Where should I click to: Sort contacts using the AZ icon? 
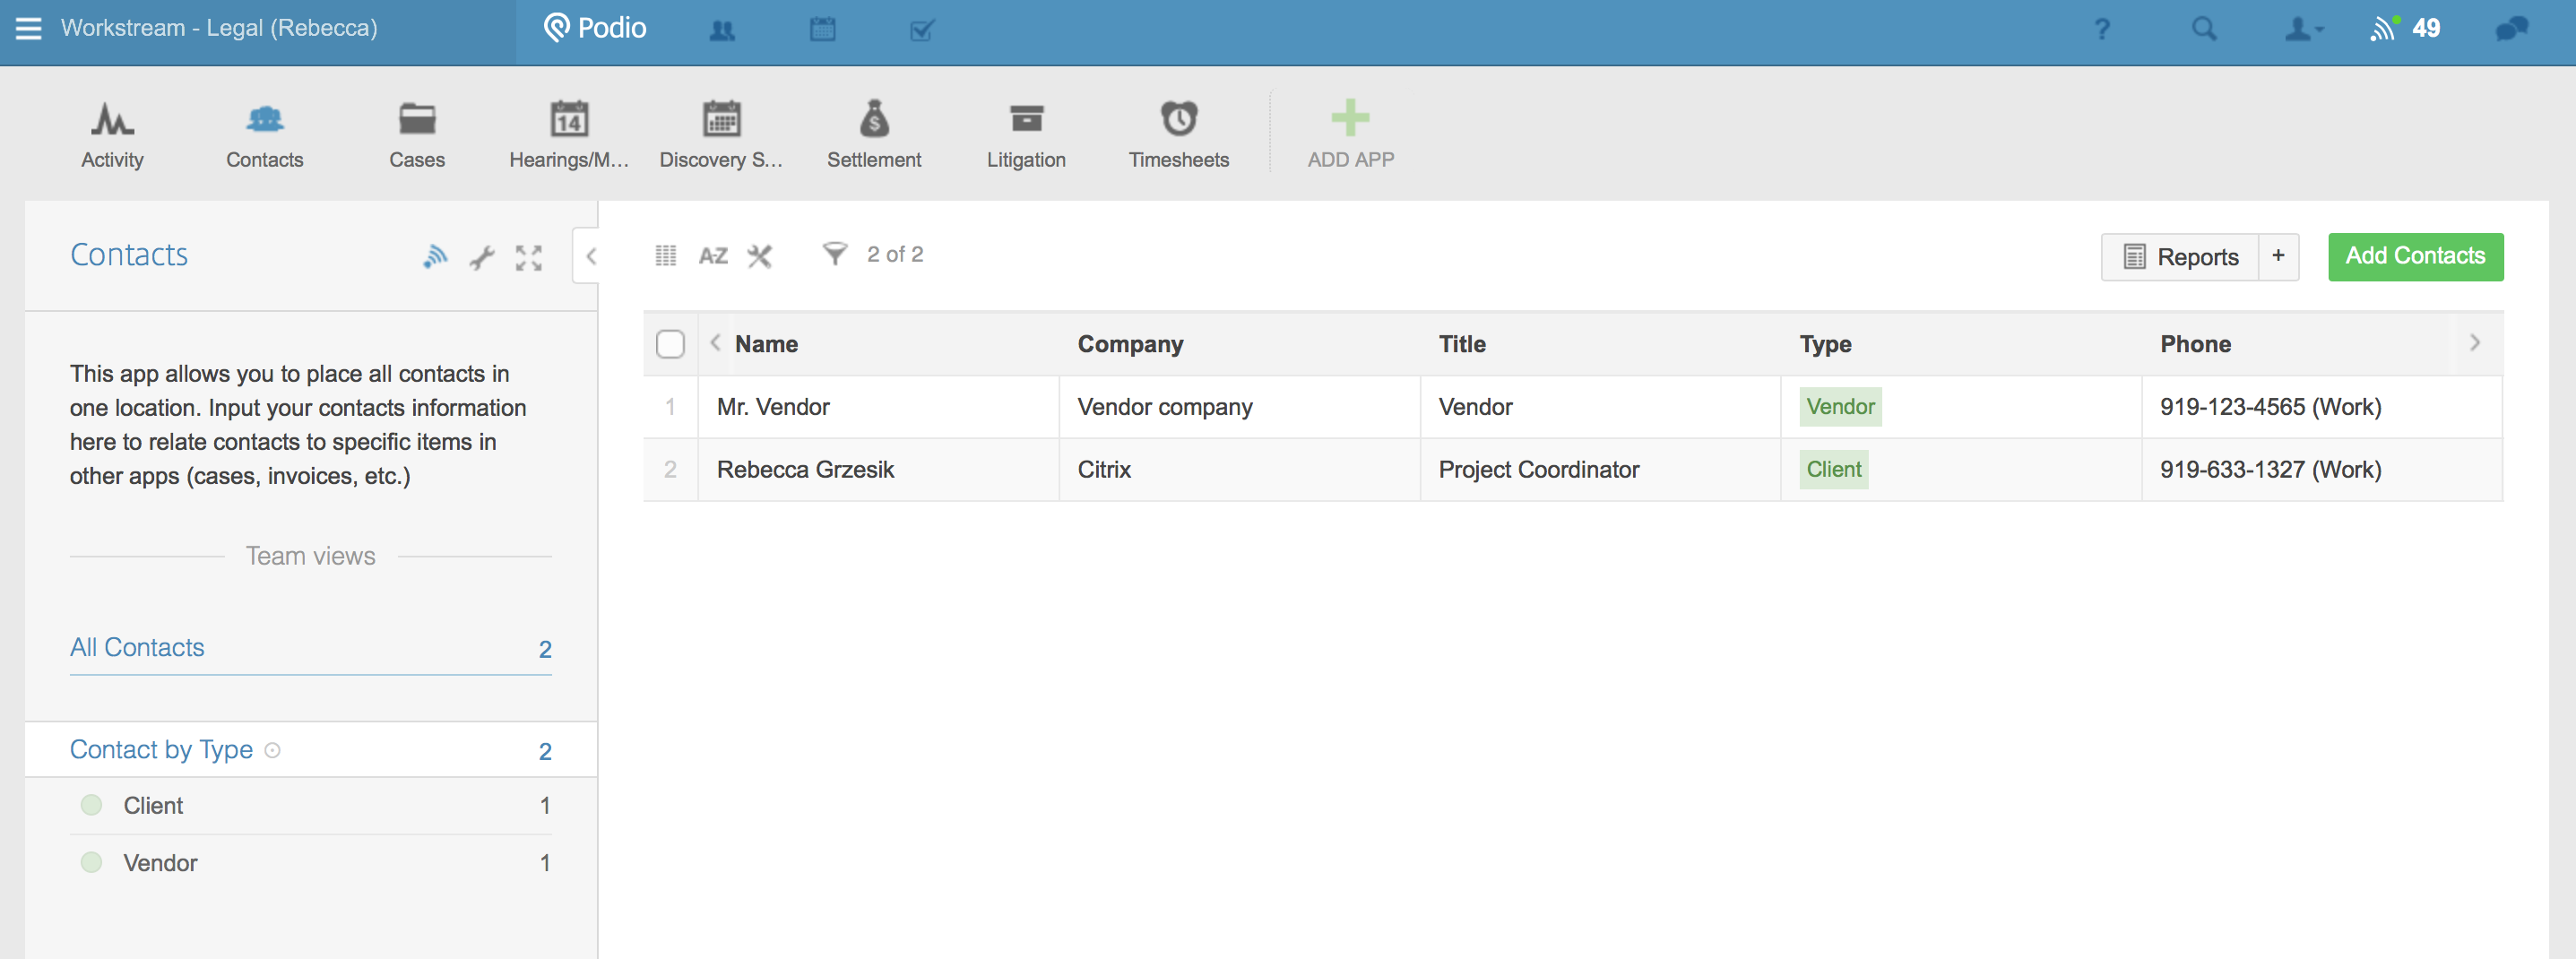[x=712, y=256]
